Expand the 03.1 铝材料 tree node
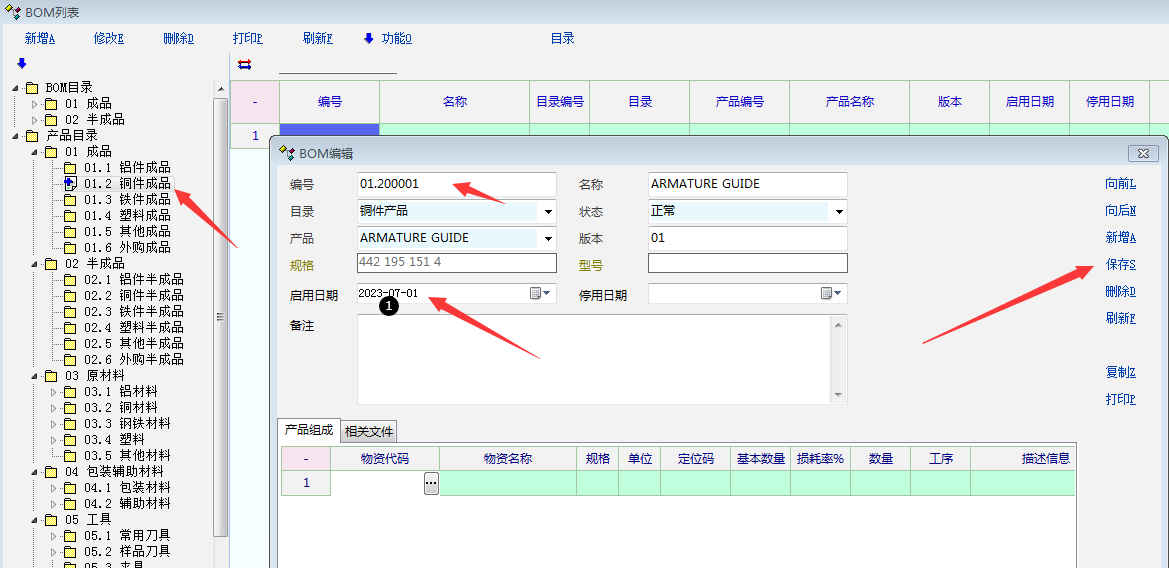Viewport: 1169px width, 568px height. click(x=52, y=392)
